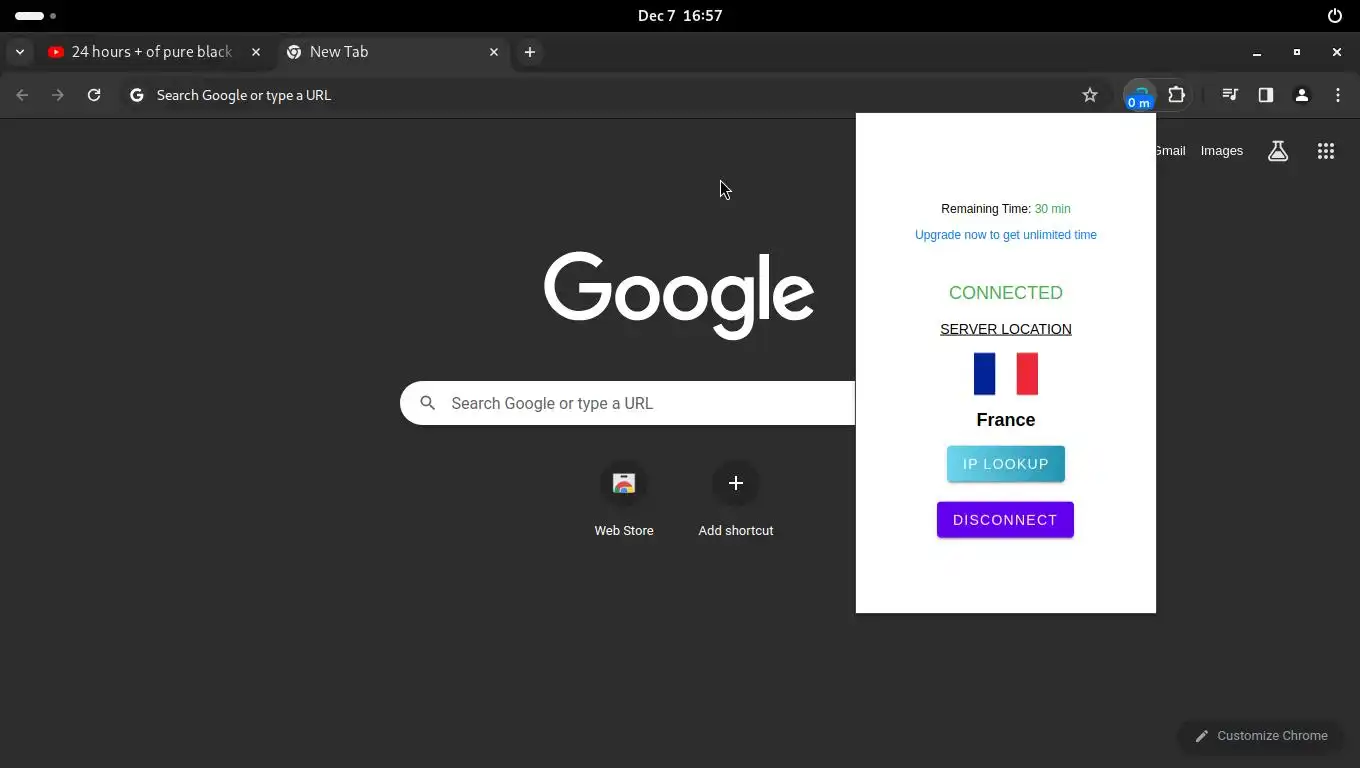Screen dimensions: 1360x768
Task: Click the 30 min remaining time value
Action: [x=1053, y=209]
